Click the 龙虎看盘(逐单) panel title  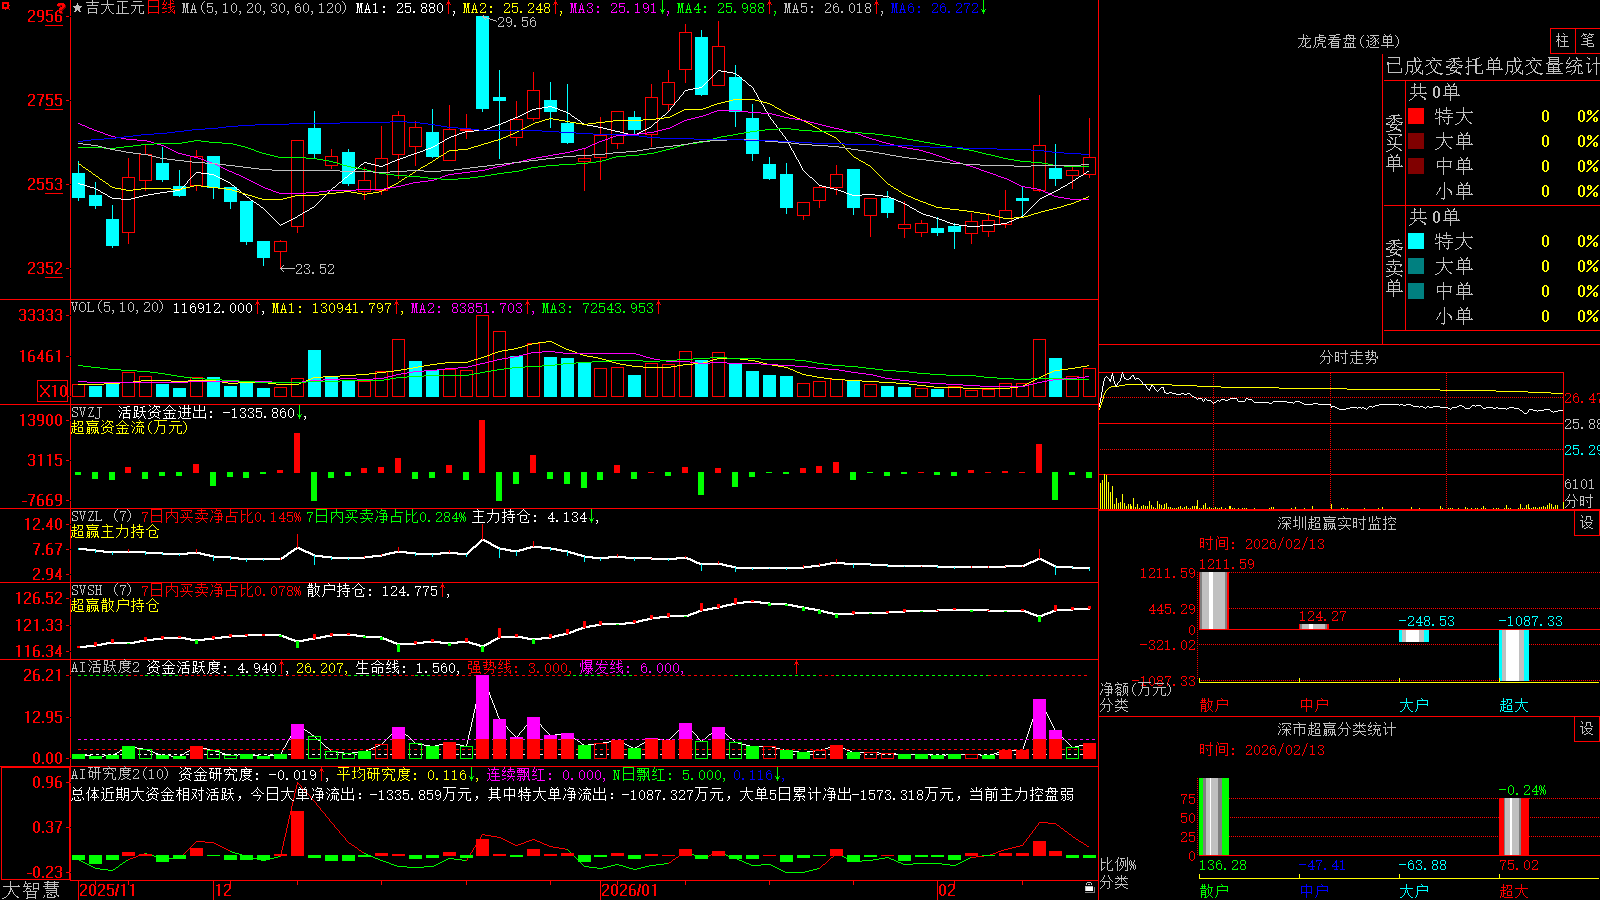click(x=1349, y=41)
